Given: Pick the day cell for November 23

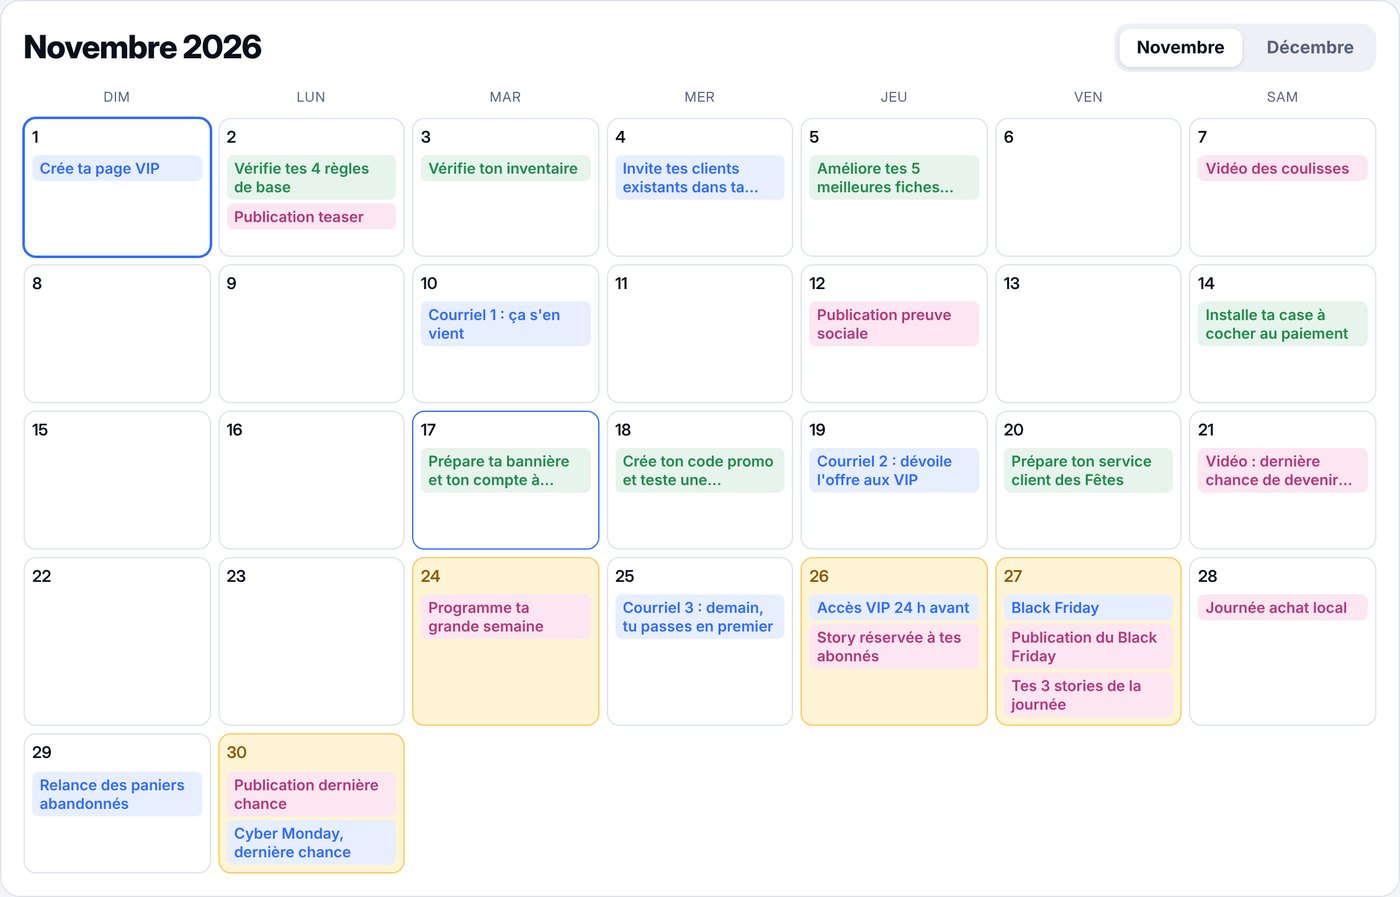Looking at the screenshot, I should (311, 641).
